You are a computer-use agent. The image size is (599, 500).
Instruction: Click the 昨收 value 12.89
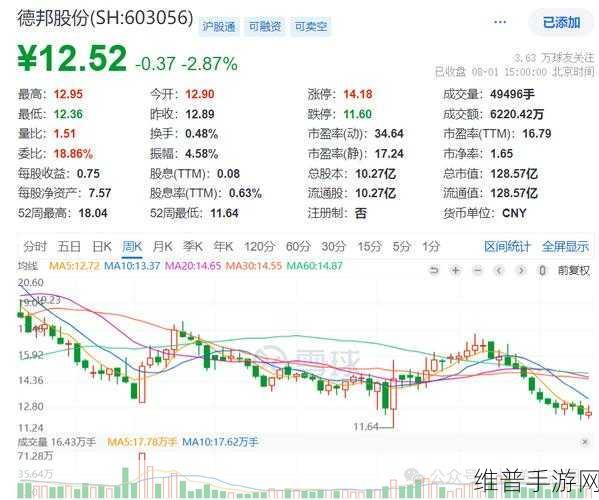click(x=200, y=114)
